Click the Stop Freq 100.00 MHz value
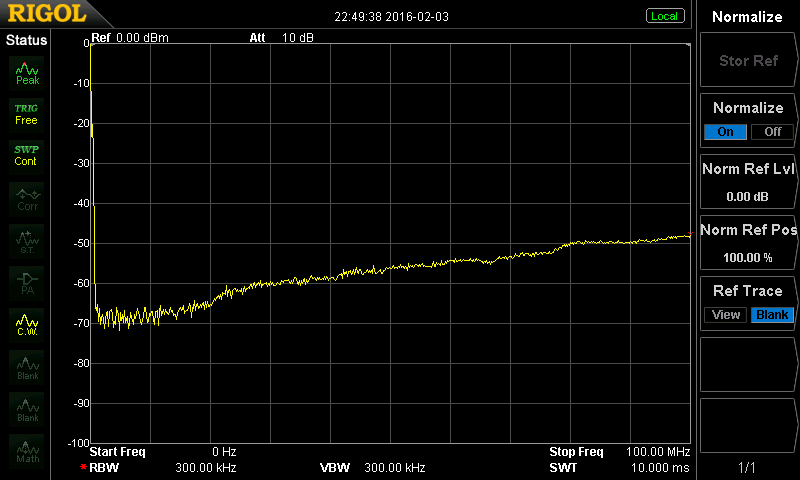 point(658,452)
